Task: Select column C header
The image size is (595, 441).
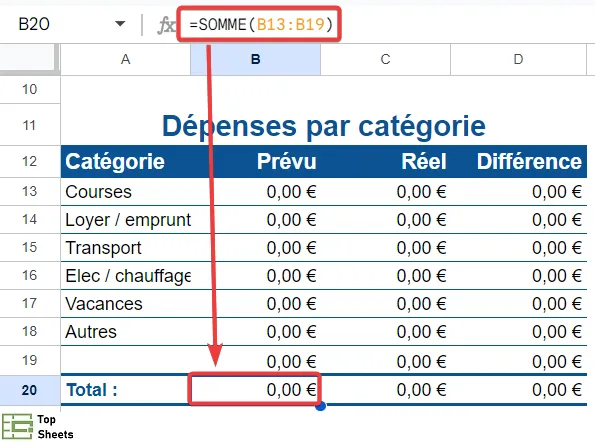Action: [386, 60]
